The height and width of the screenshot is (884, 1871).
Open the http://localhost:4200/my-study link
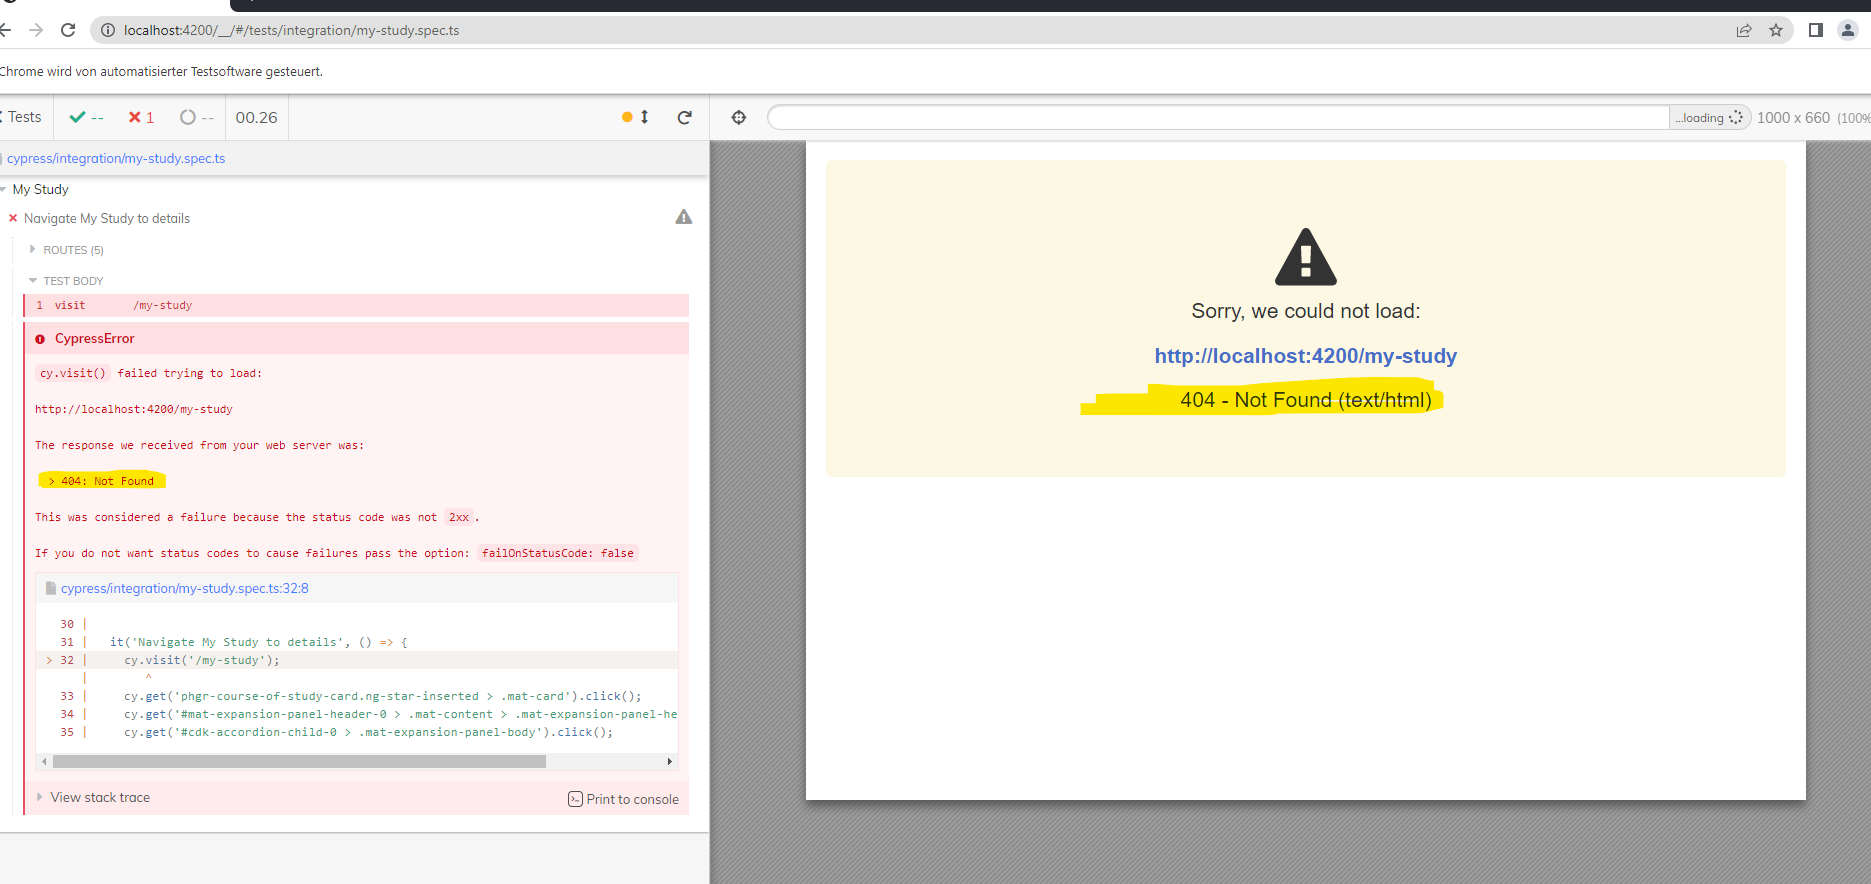click(x=1305, y=356)
